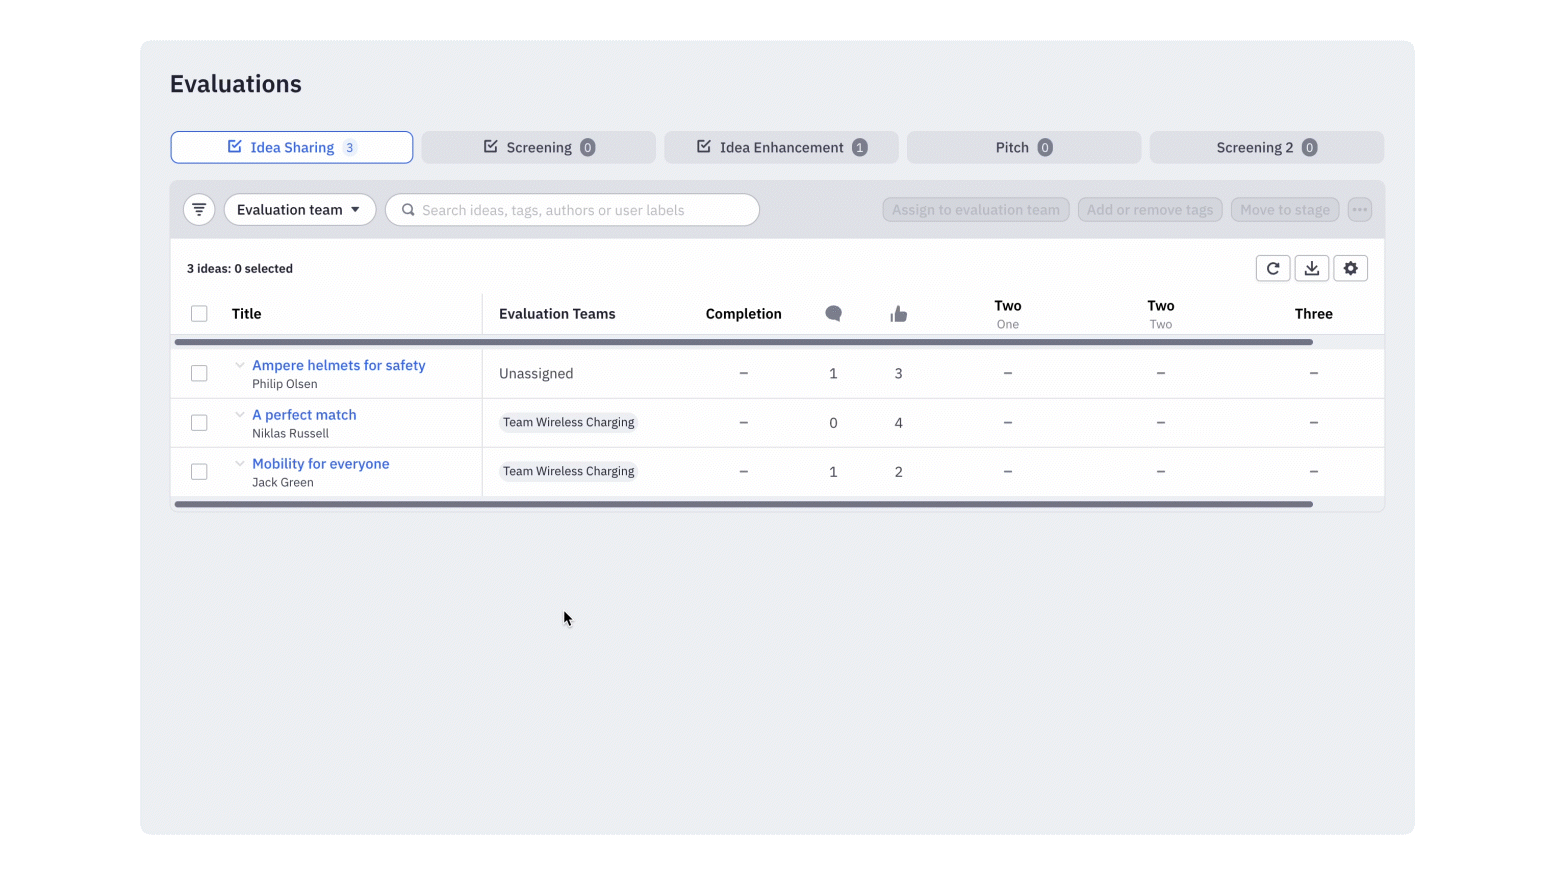Open the table settings gear
The height and width of the screenshot is (875, 1555).
[1351, 268]
